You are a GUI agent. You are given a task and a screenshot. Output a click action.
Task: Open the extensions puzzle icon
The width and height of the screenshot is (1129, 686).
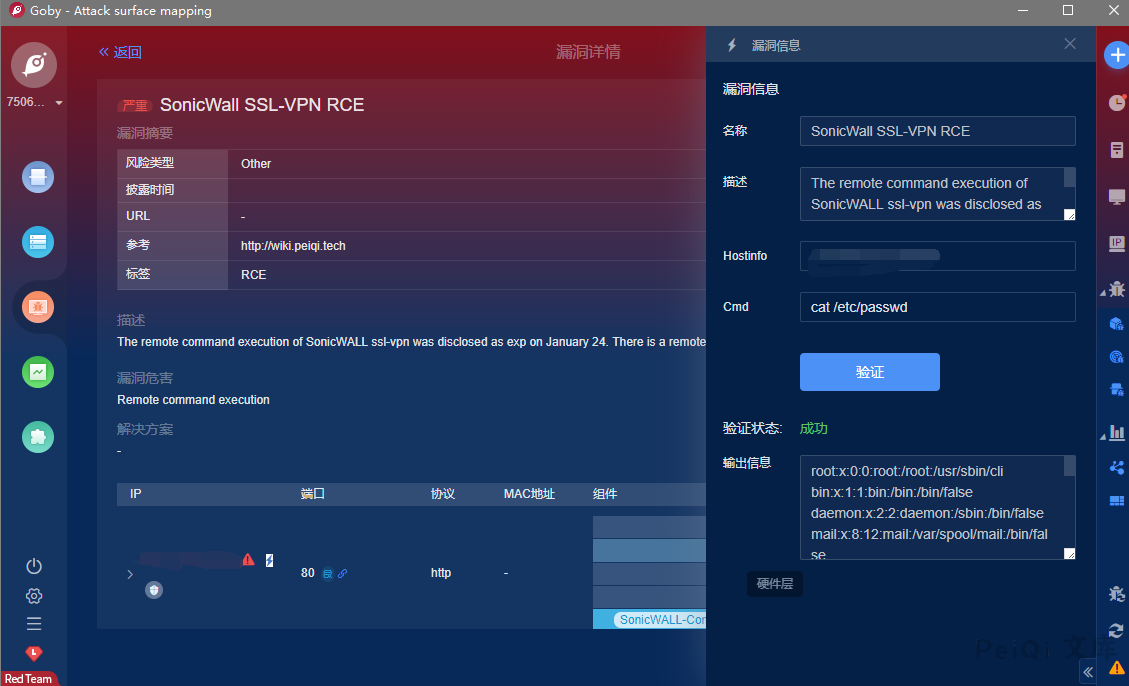[38, 437]
